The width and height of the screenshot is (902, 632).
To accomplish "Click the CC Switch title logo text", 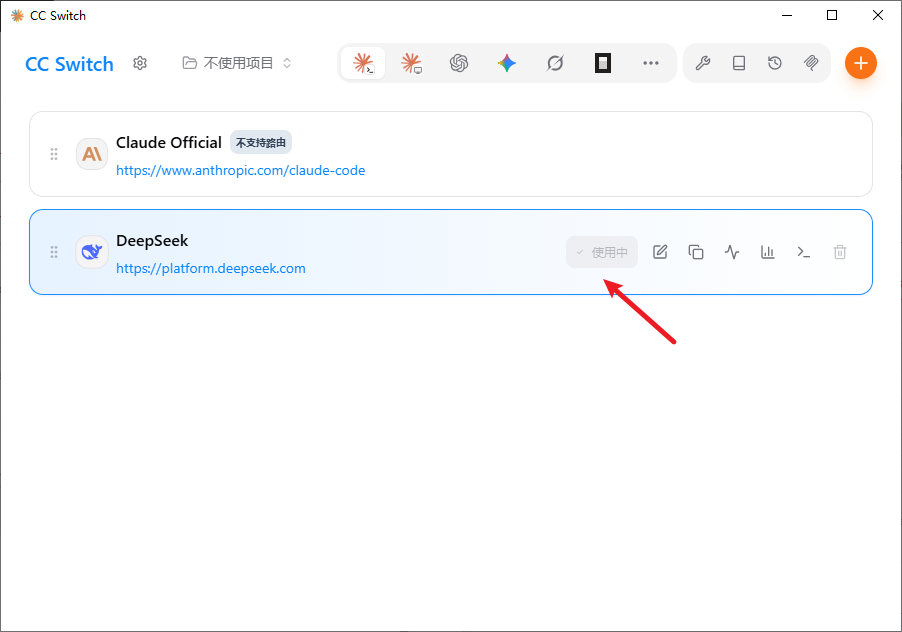I will pyautogui.click(x=70, y=64).
